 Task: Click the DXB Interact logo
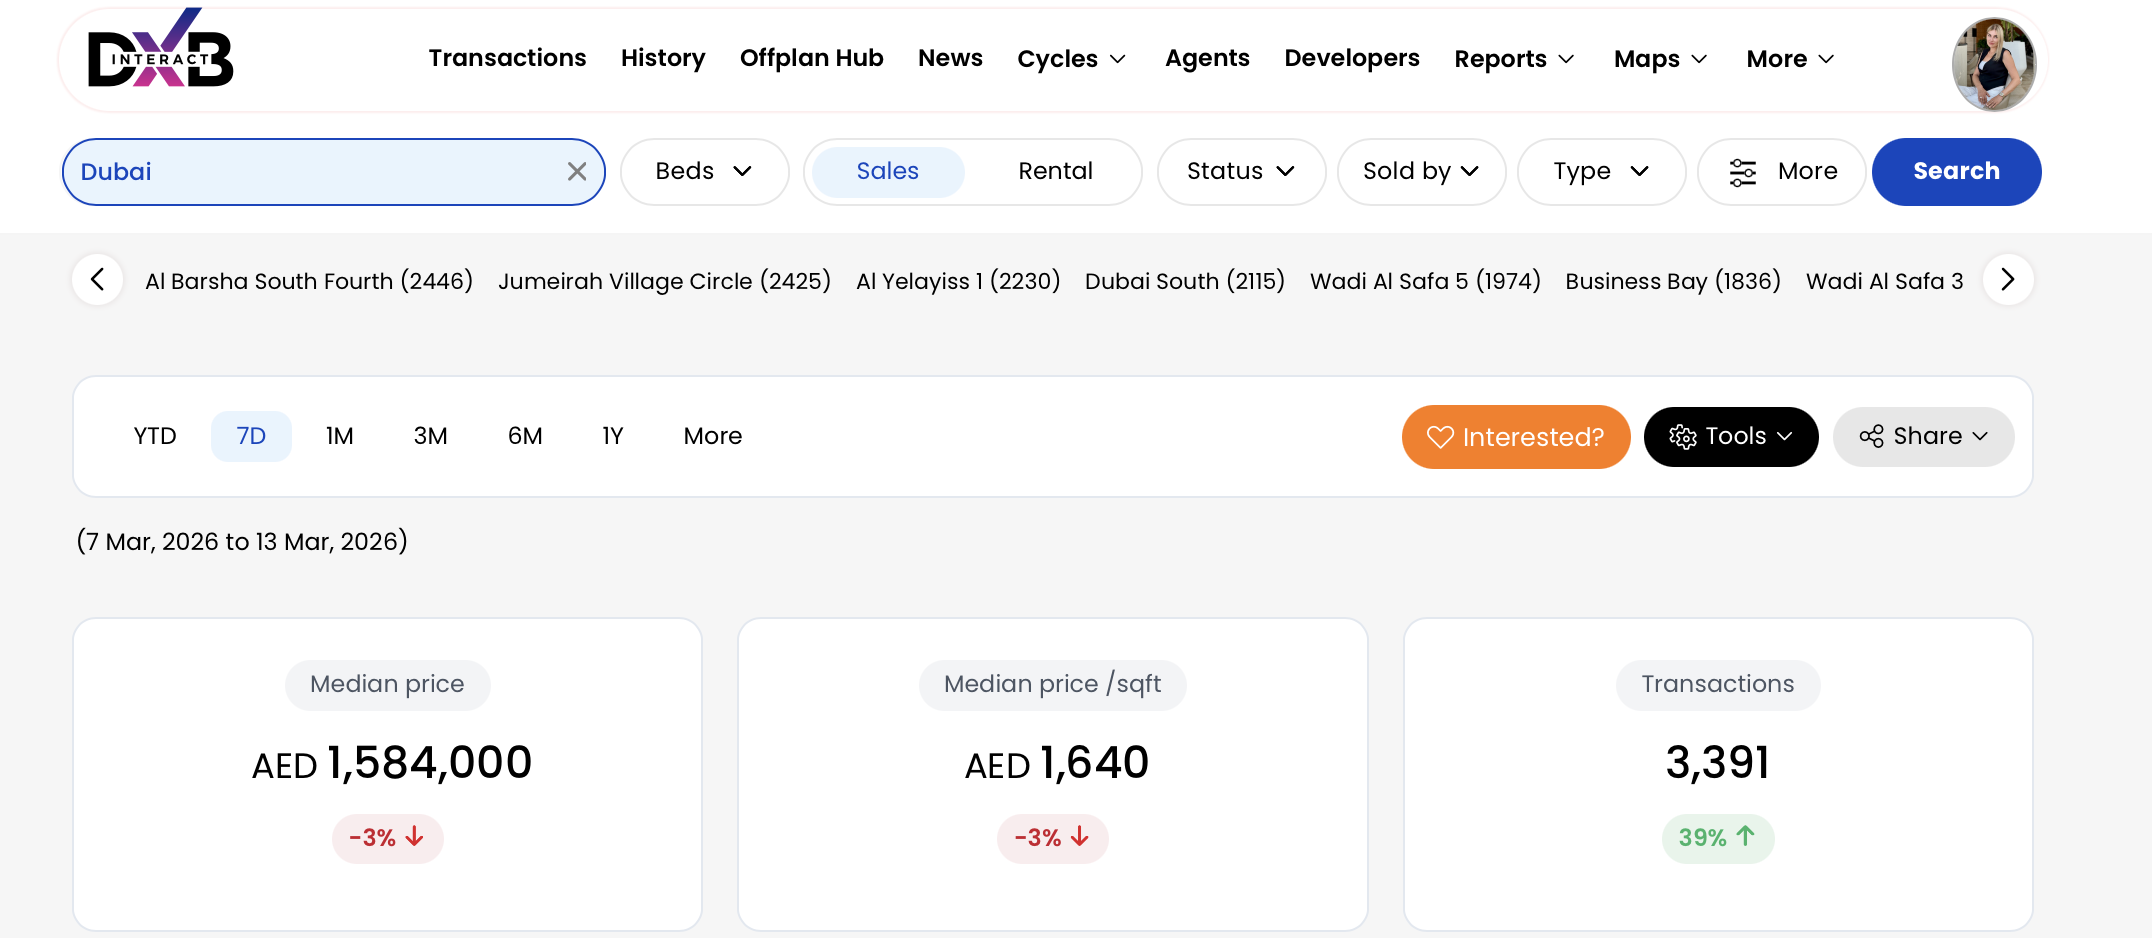(161, 50)
